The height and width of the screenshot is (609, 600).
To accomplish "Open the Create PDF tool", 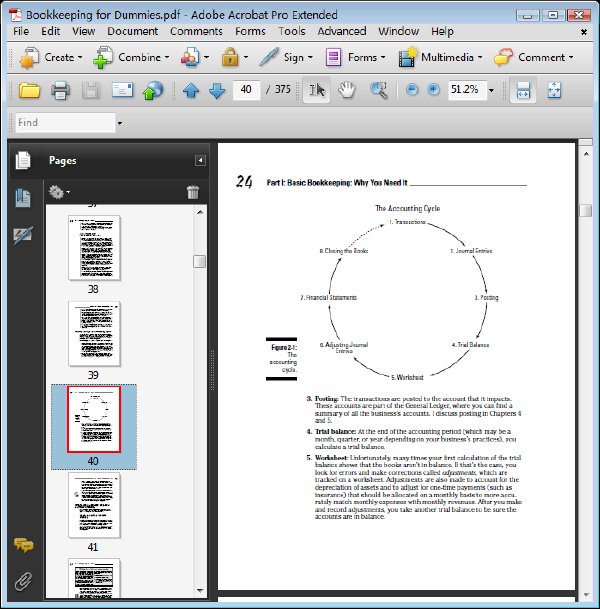I will coord(29,57).
